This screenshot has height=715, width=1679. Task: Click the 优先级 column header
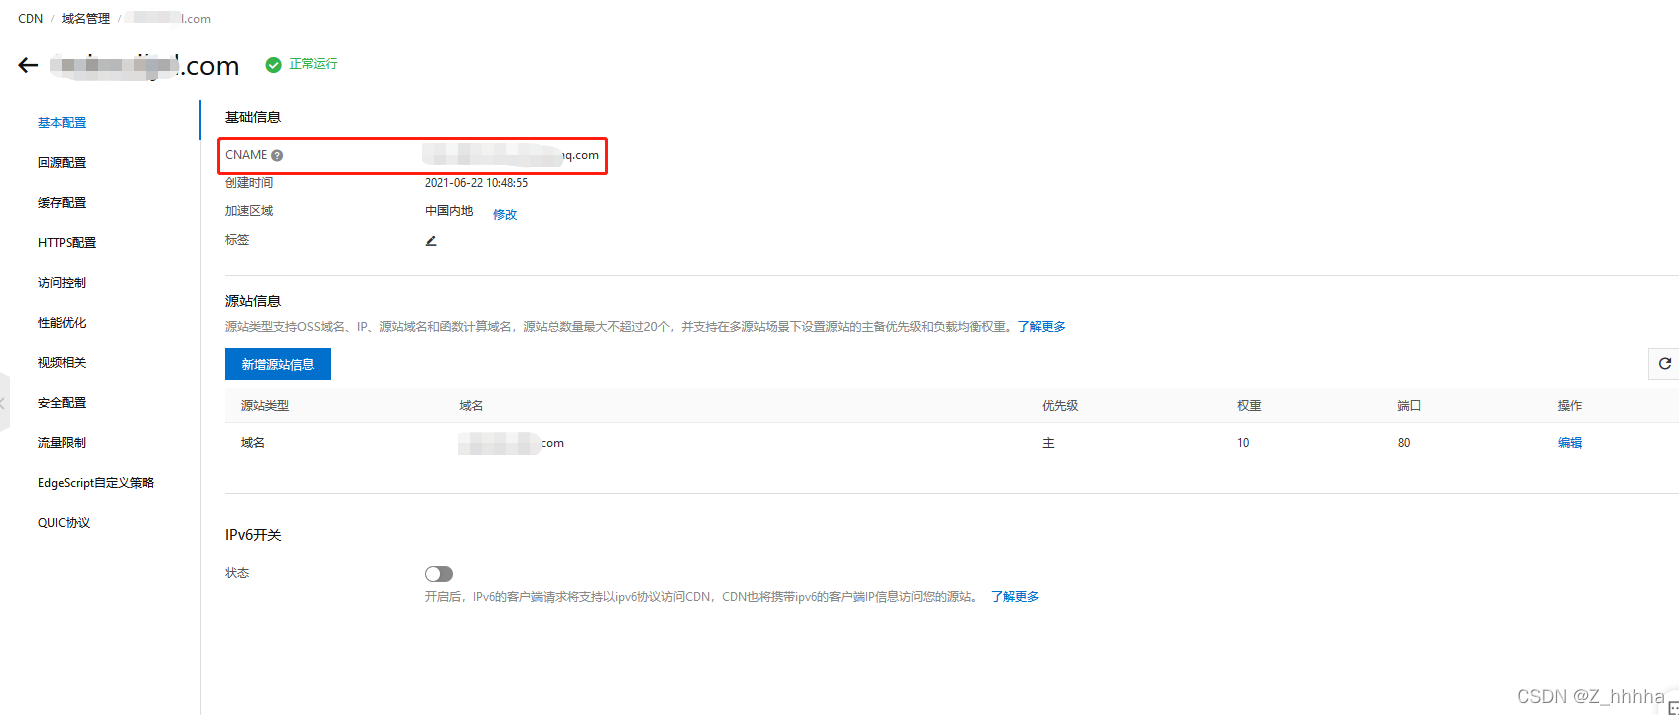1060,405
